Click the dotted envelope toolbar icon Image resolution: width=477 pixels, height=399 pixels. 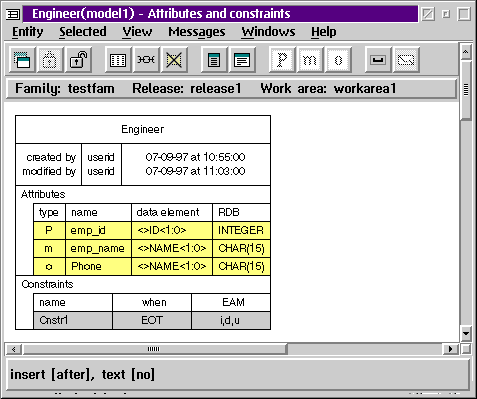[x=406, y=60]
